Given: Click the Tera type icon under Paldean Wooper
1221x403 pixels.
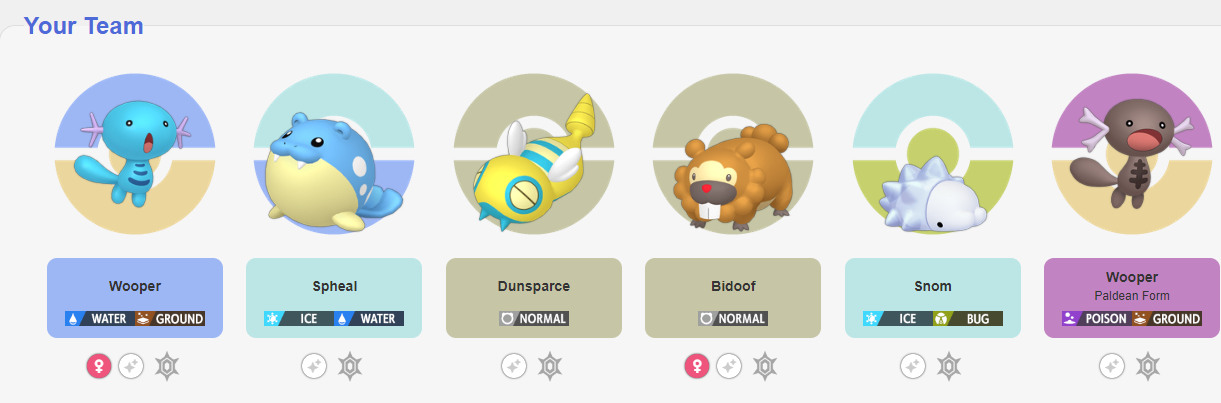Looking at the screenshot, I should pos(1148,367).
